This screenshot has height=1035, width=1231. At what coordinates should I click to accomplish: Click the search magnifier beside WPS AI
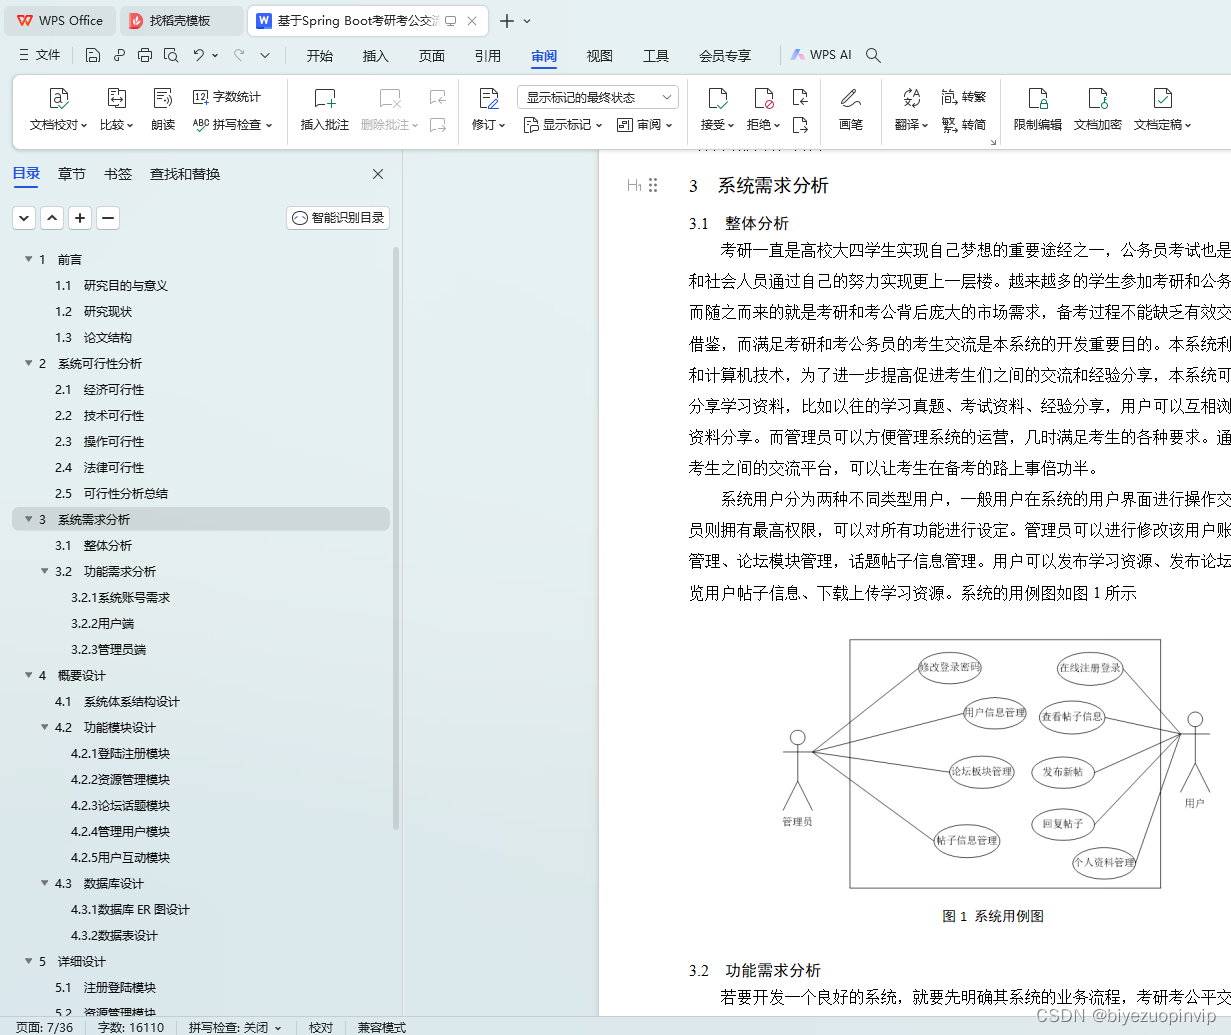[x=873, y=55]
